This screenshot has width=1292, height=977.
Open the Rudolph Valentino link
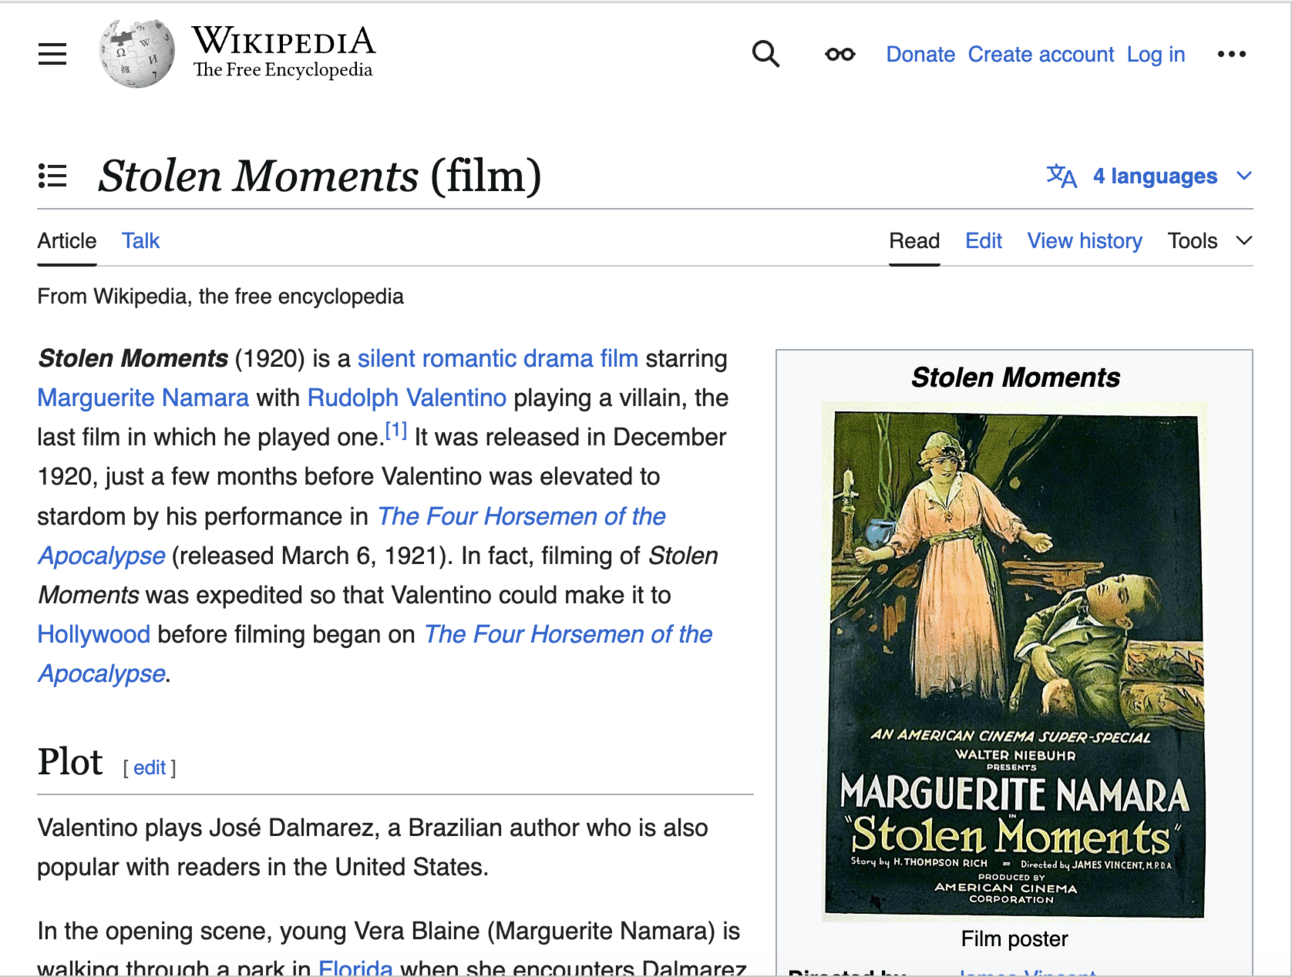(x=407, y=398)
